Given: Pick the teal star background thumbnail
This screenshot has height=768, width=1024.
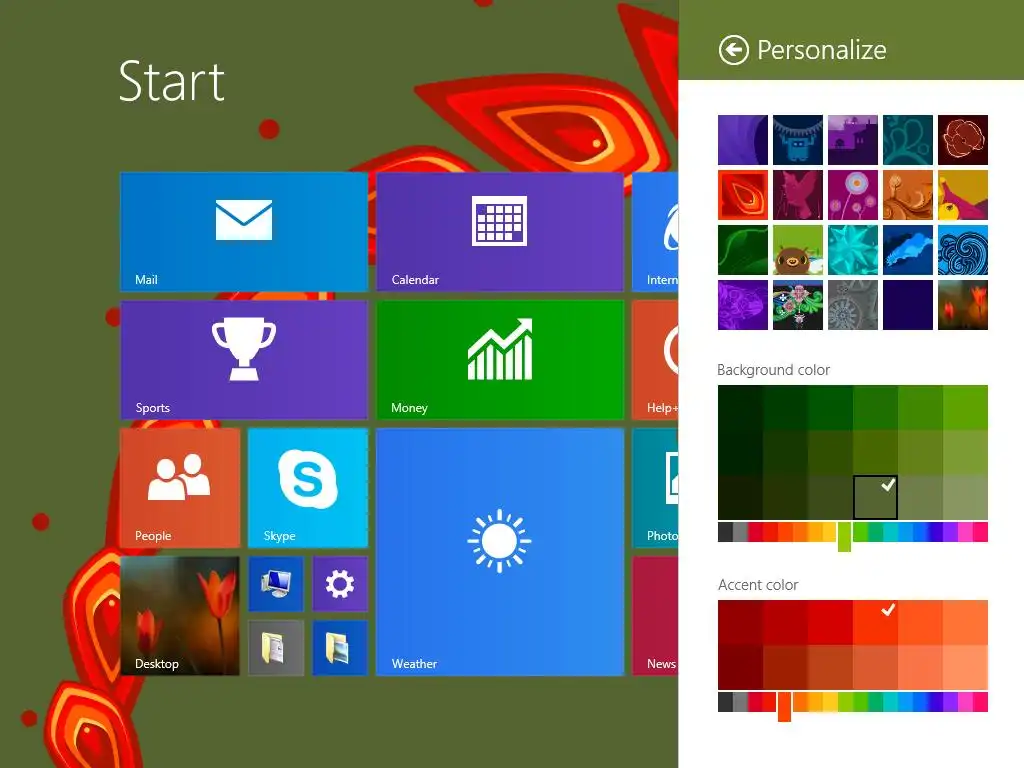Looking at the screenshot, I should (x=853, y=250).
